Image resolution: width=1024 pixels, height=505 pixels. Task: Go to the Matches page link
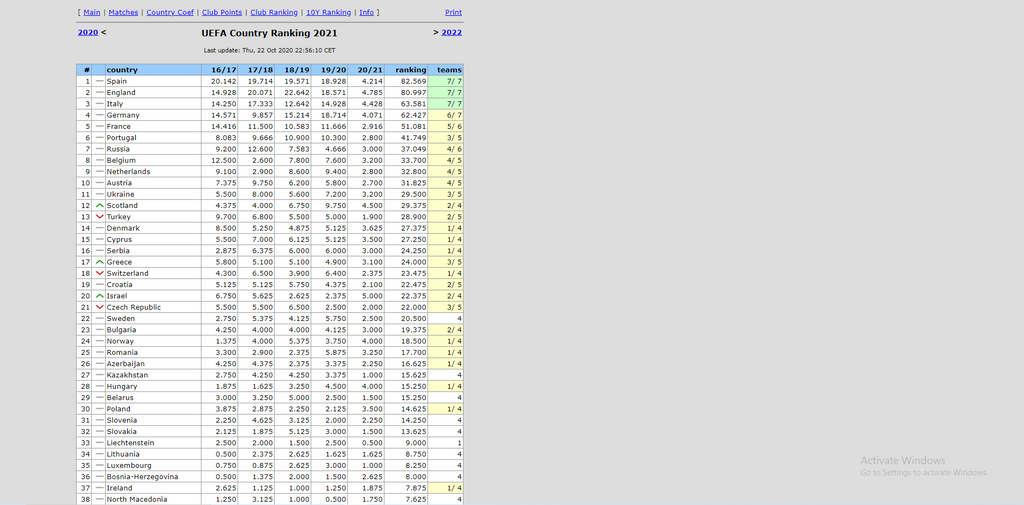pos(123,12)
